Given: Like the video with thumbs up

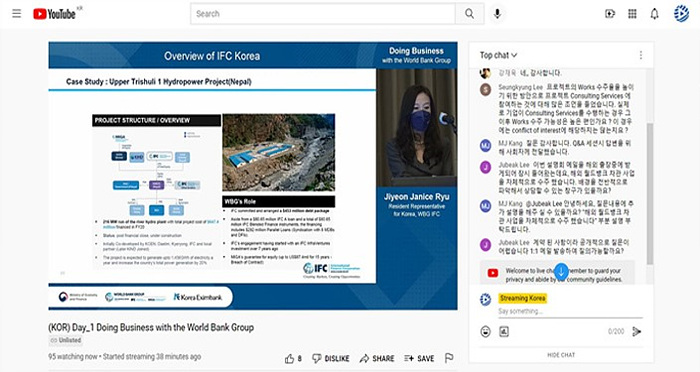Looking at the screenshot, I should [x=289, y=358].
